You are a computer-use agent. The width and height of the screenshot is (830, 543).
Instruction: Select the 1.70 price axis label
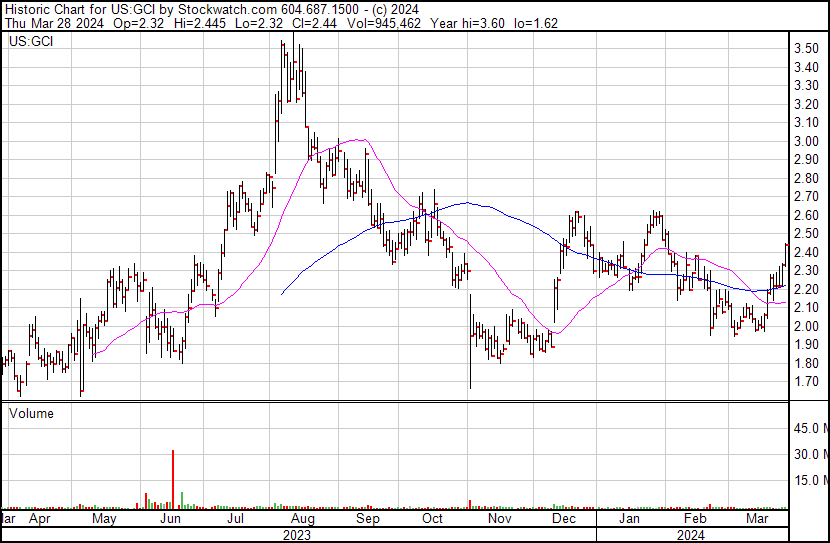[x=807, y=382]
